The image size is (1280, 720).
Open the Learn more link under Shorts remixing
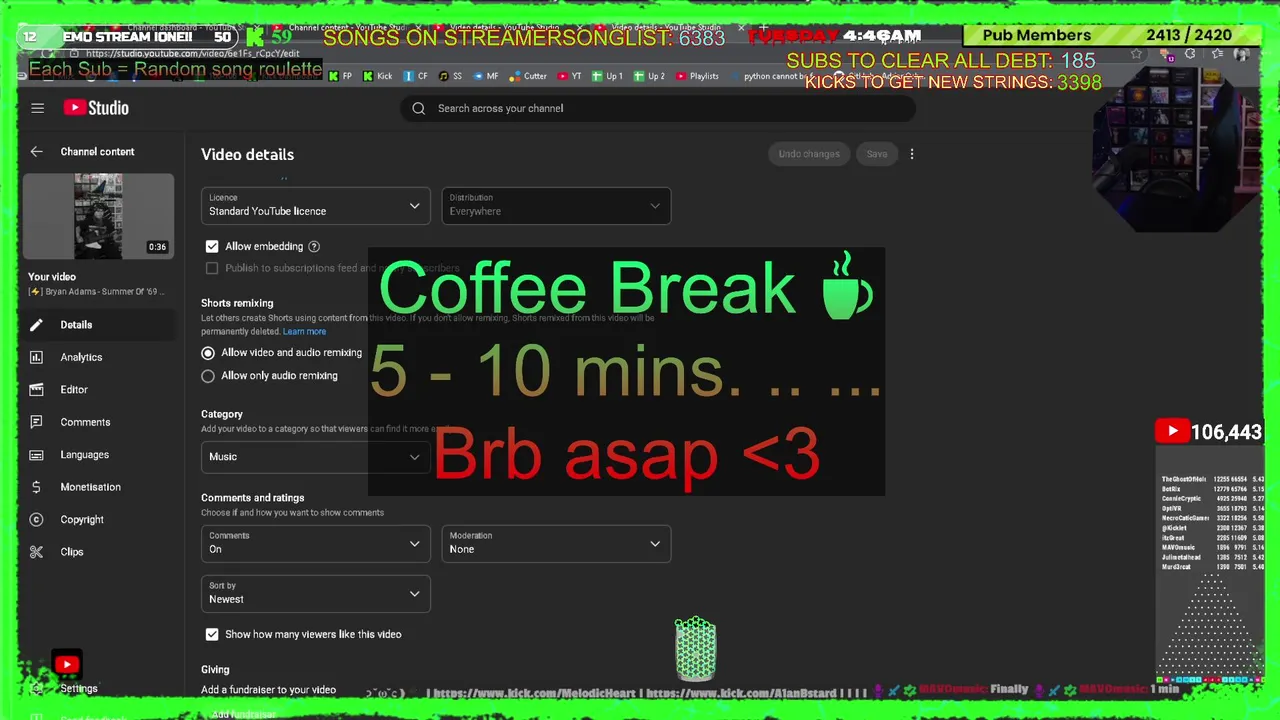pyautogui.click(x=304, y=332)
